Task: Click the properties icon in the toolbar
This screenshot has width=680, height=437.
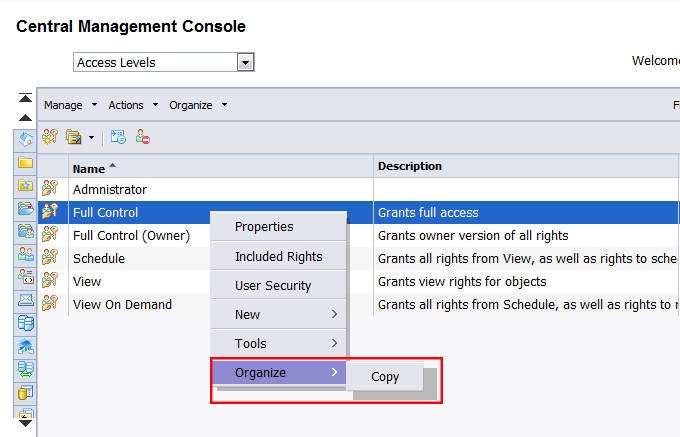Action: 118,137
